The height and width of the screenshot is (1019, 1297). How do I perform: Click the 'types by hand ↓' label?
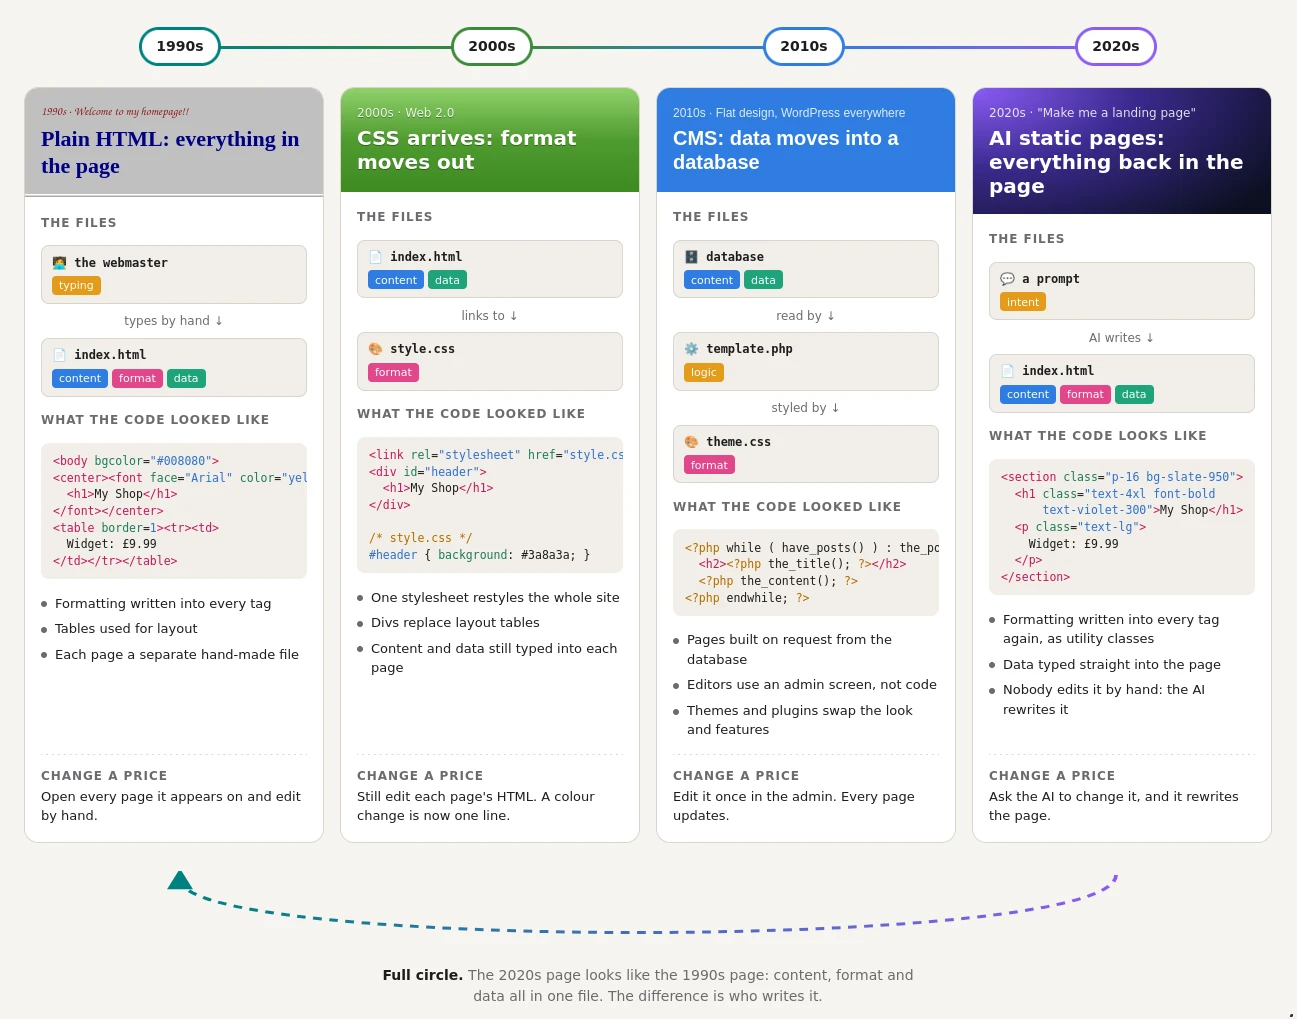[174, 321]
